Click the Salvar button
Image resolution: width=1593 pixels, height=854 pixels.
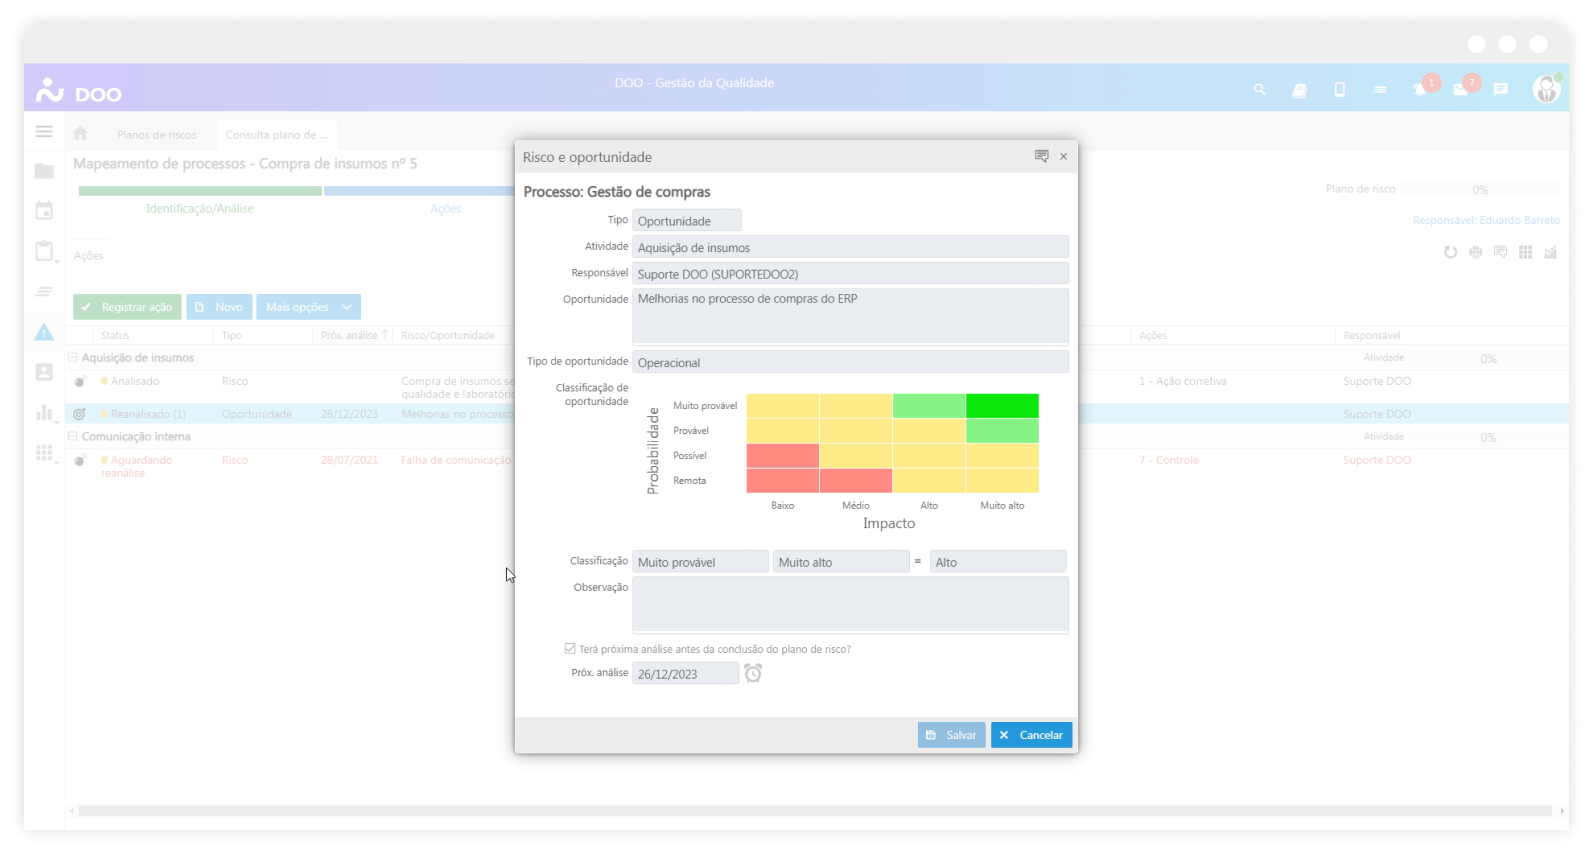click(x=952, y=735)
